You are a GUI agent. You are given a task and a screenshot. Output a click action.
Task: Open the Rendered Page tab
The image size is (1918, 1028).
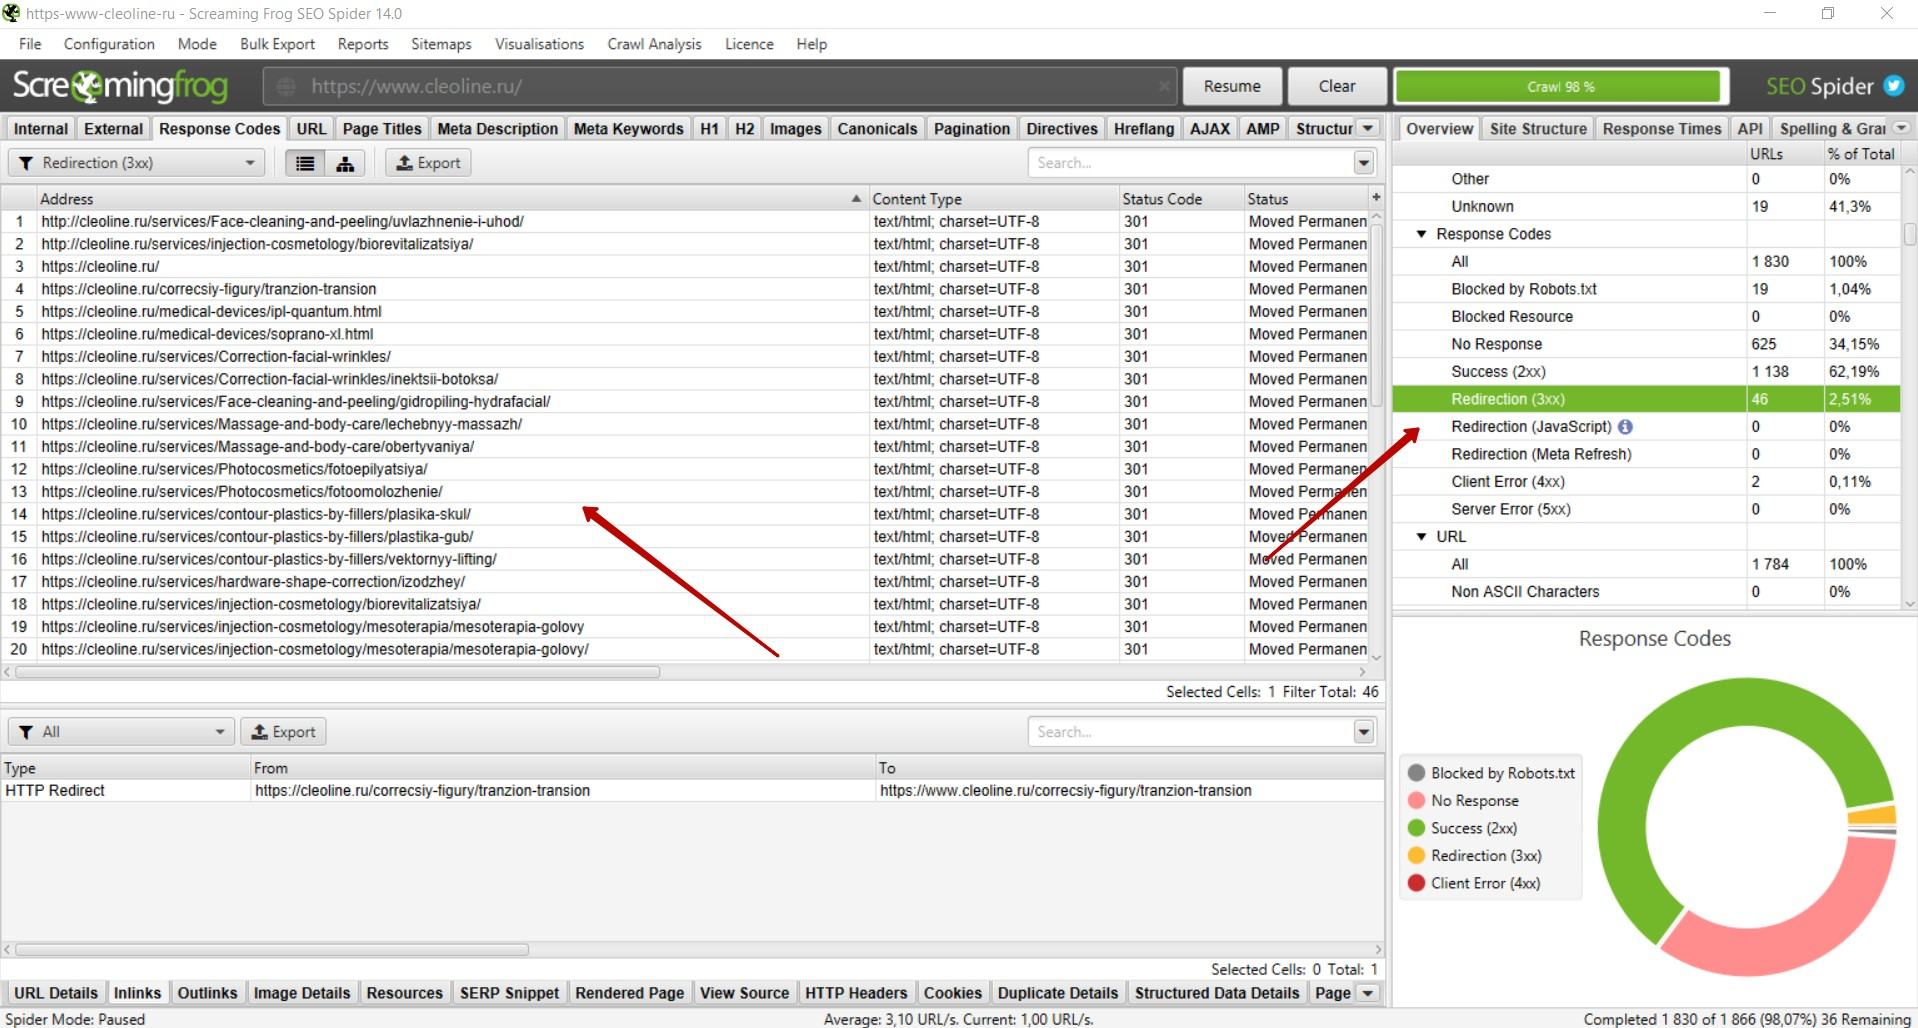point(629,993)
